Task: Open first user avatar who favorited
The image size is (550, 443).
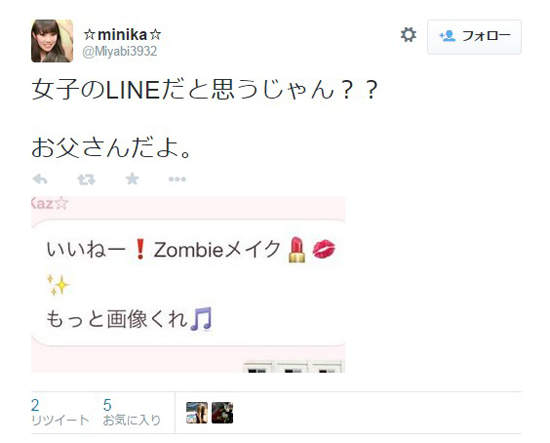Action: click(x=197, y=412)
